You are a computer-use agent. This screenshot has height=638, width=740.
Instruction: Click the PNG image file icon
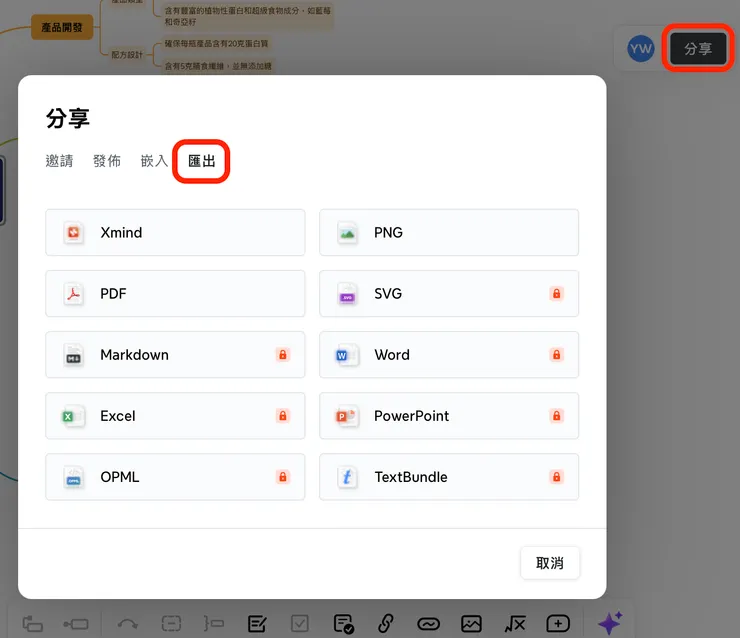pyautogui.click(x=347, y=233)
